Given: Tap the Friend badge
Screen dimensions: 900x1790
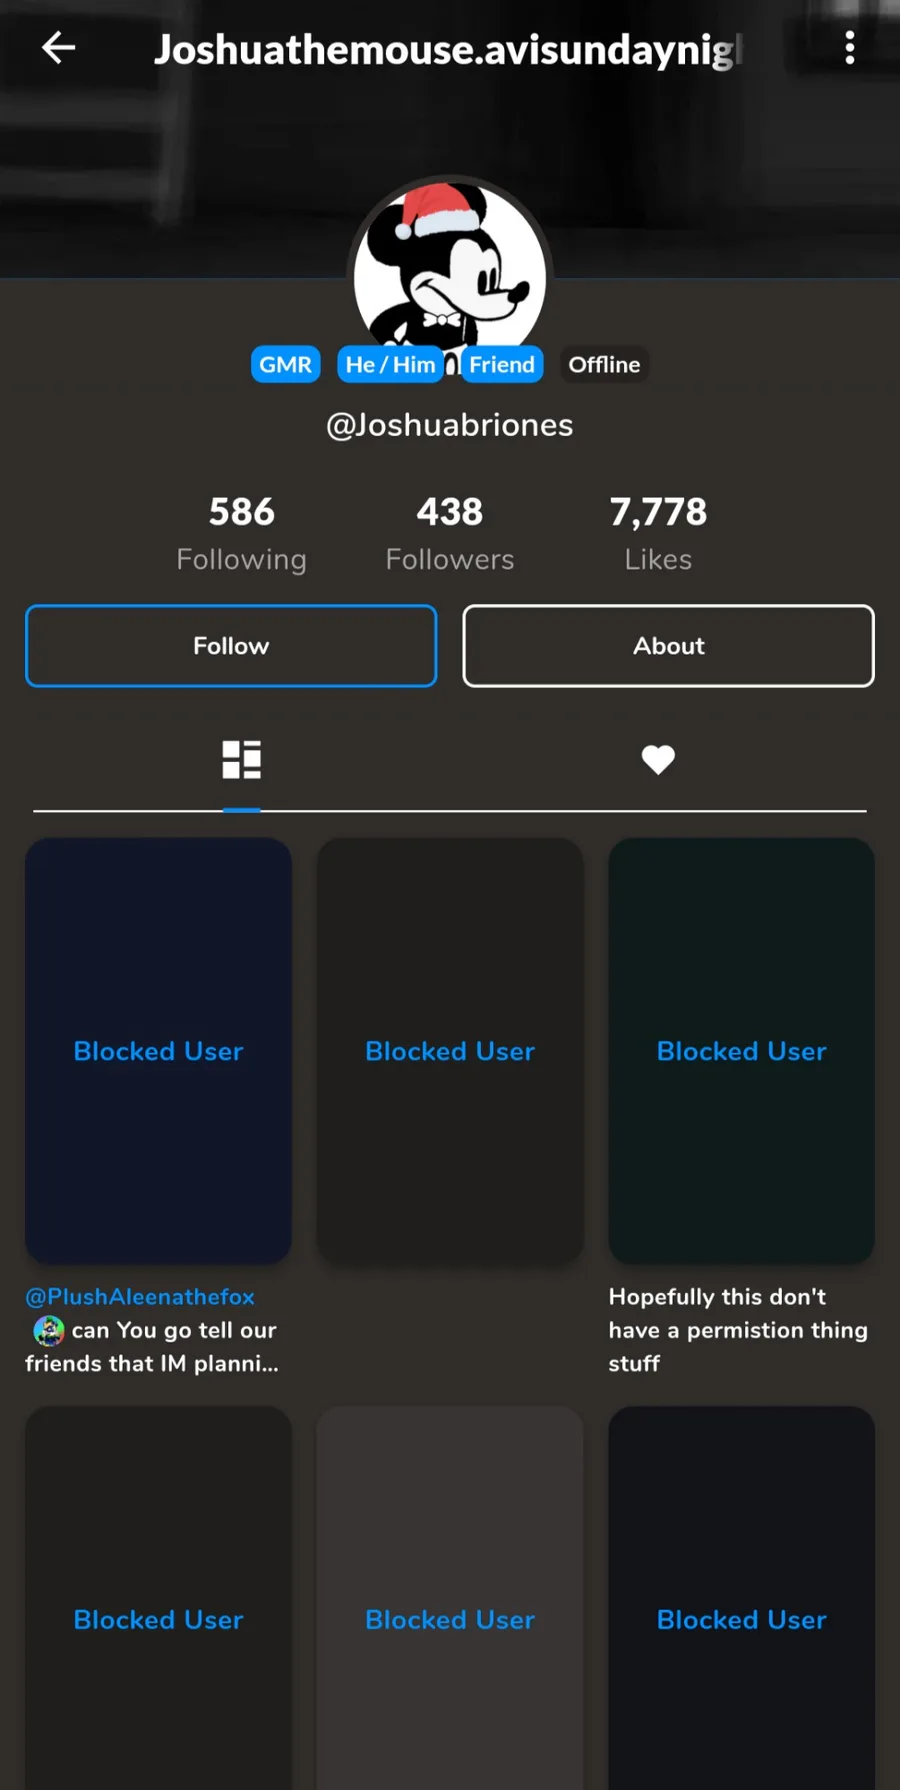Looking at the screenshot, I should pos(501,364).
